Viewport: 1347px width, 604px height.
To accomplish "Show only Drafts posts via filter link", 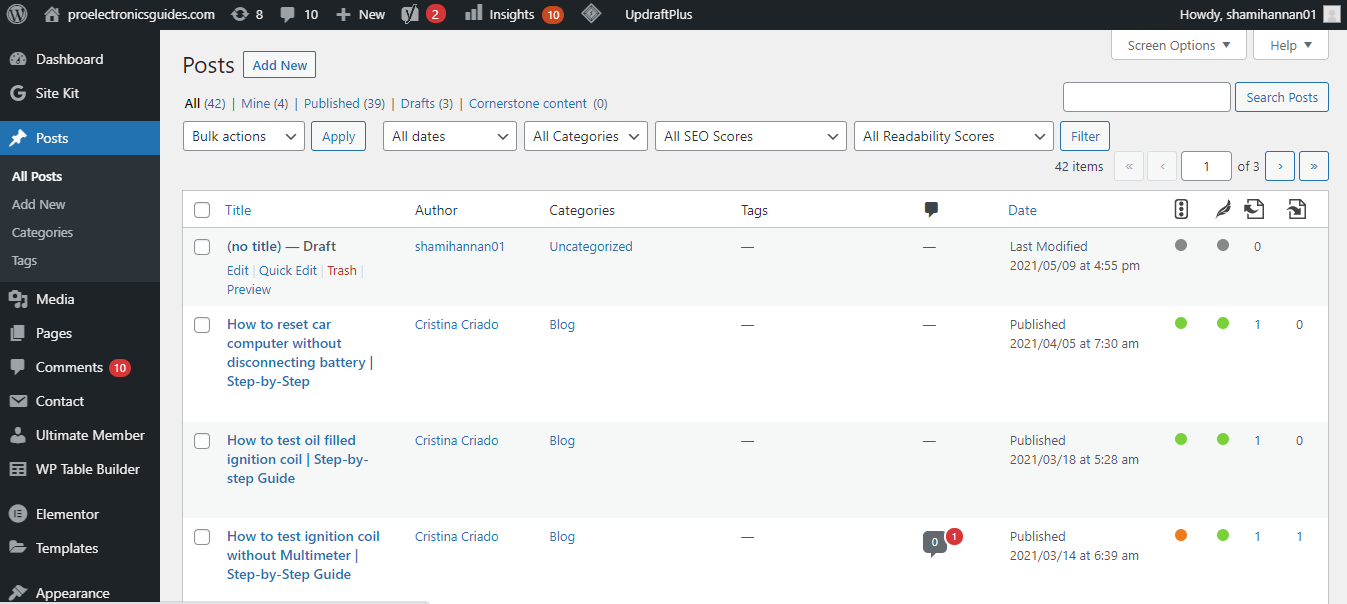I will click(x=418, y=103).
